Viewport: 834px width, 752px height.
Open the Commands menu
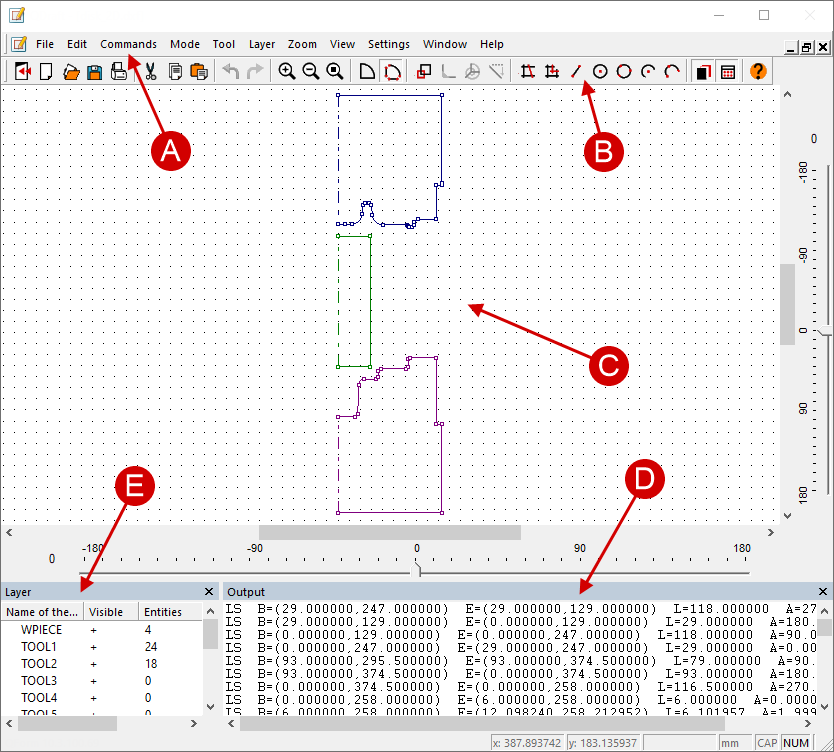pyautogui.click(x=128, y=44)
